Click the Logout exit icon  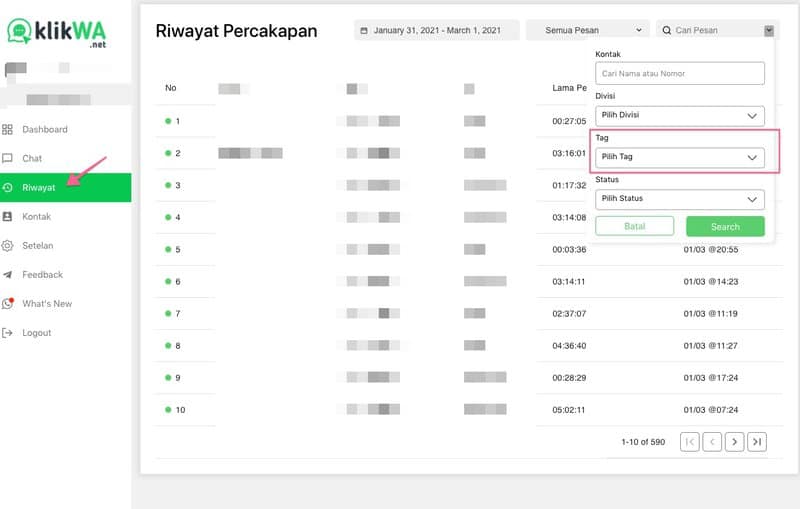click(7, 333)
